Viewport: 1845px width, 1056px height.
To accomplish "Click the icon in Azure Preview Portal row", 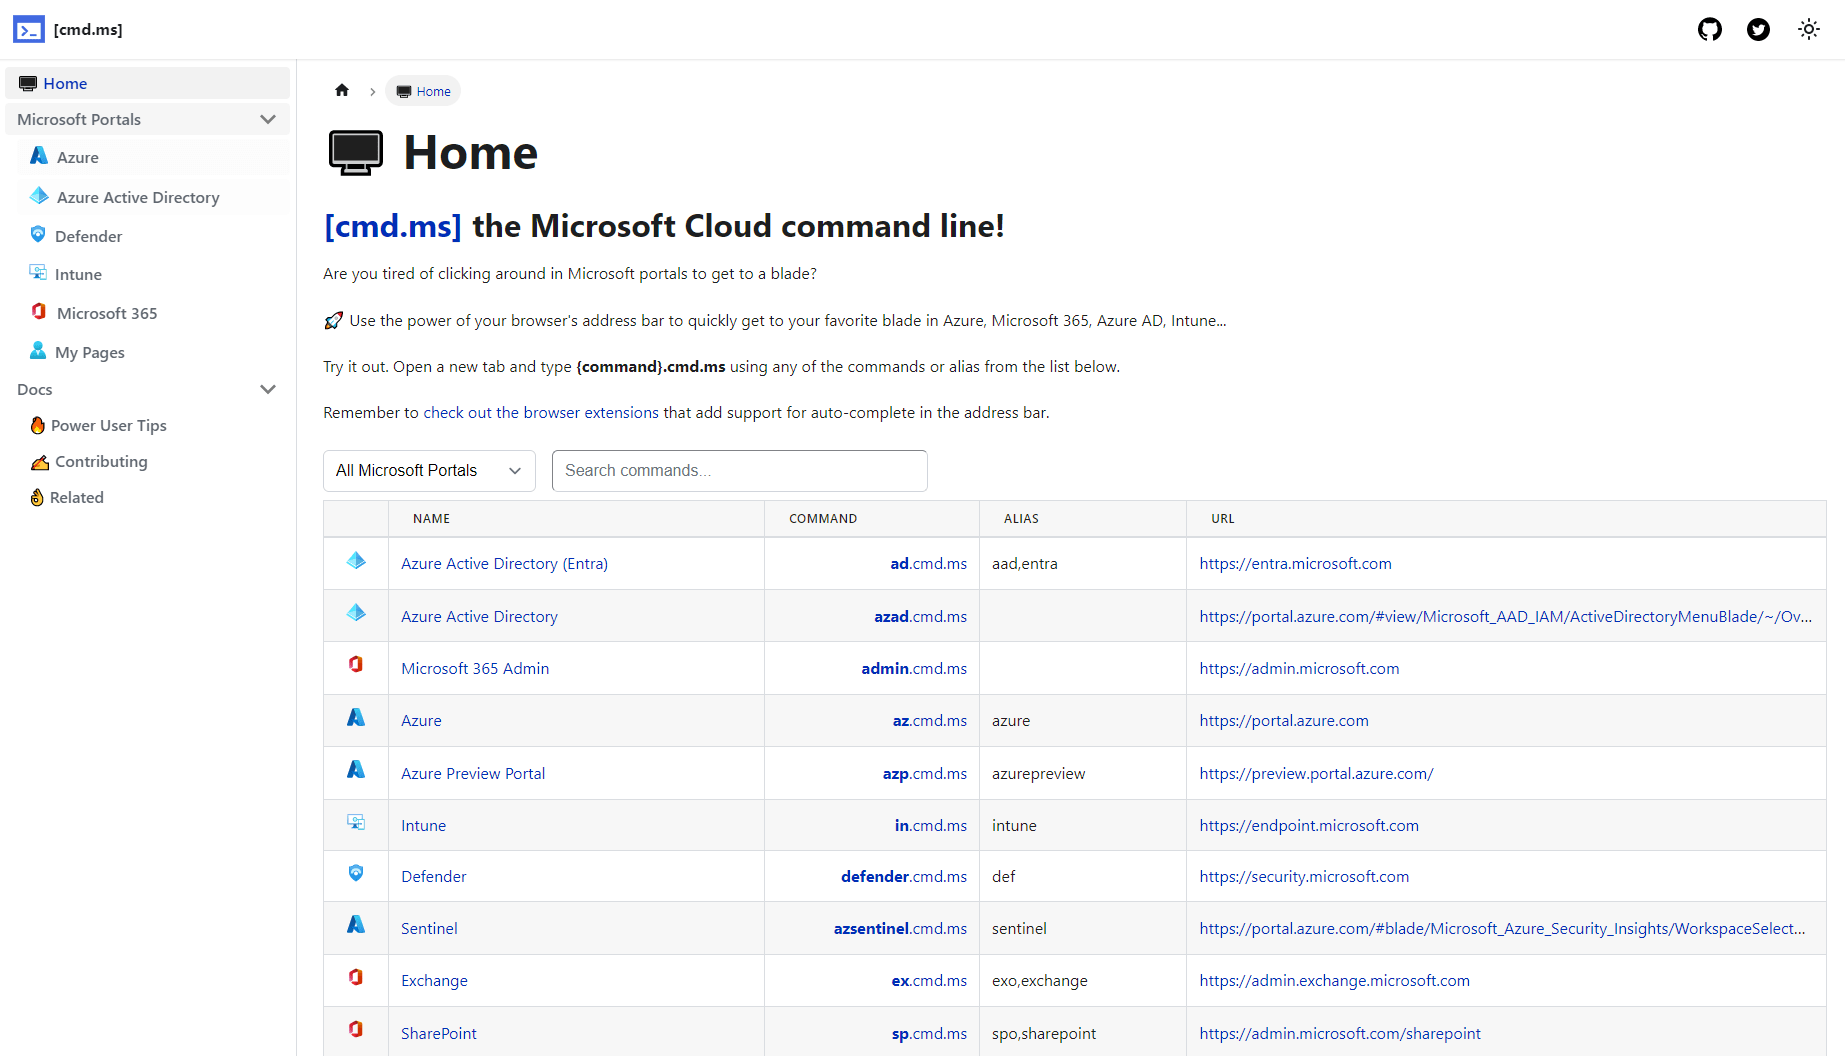I will (x=356, y=770).
